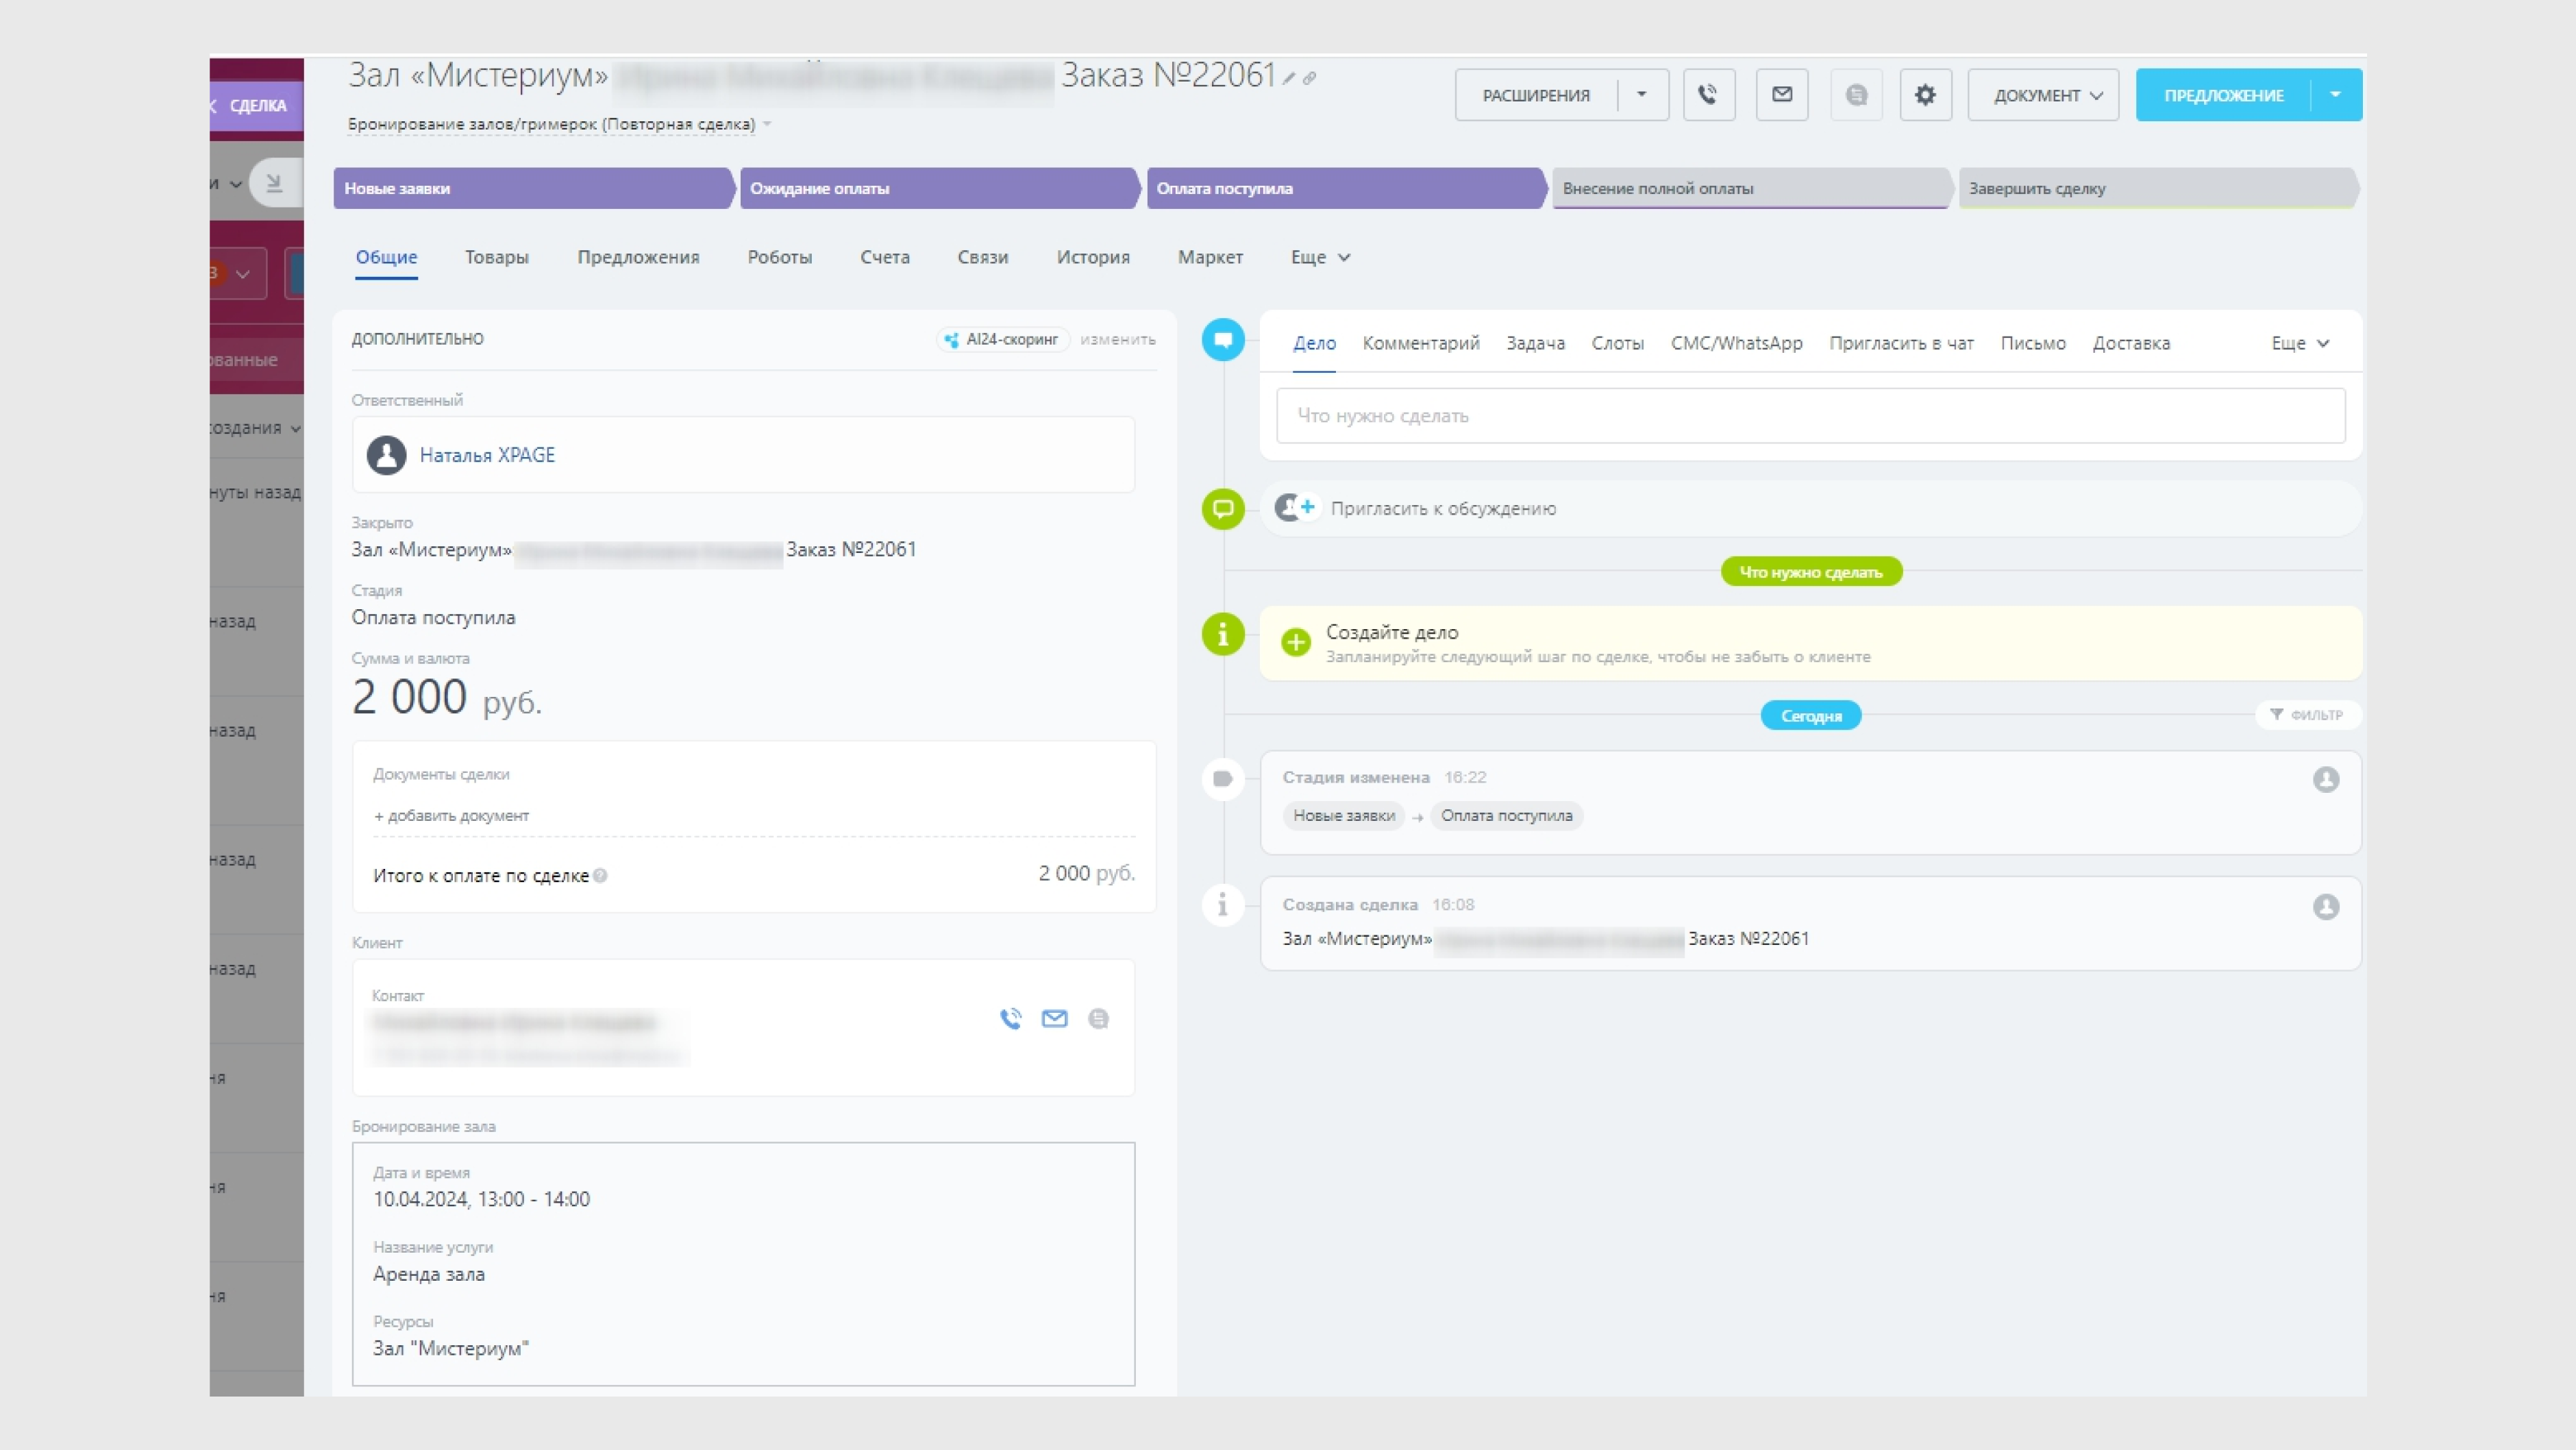Click the green info icon on the timeline

click(x=1222, y=634)
